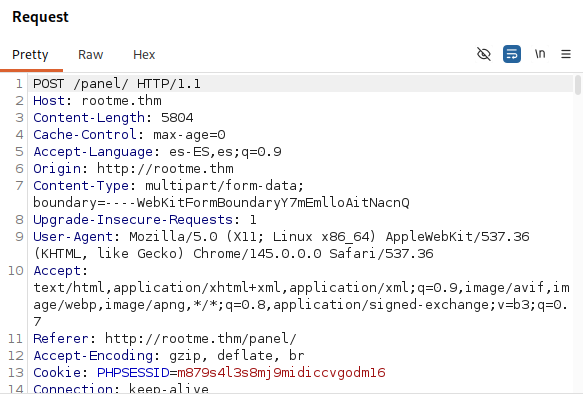Switch to the Raw tab

[x=90, y=55]
